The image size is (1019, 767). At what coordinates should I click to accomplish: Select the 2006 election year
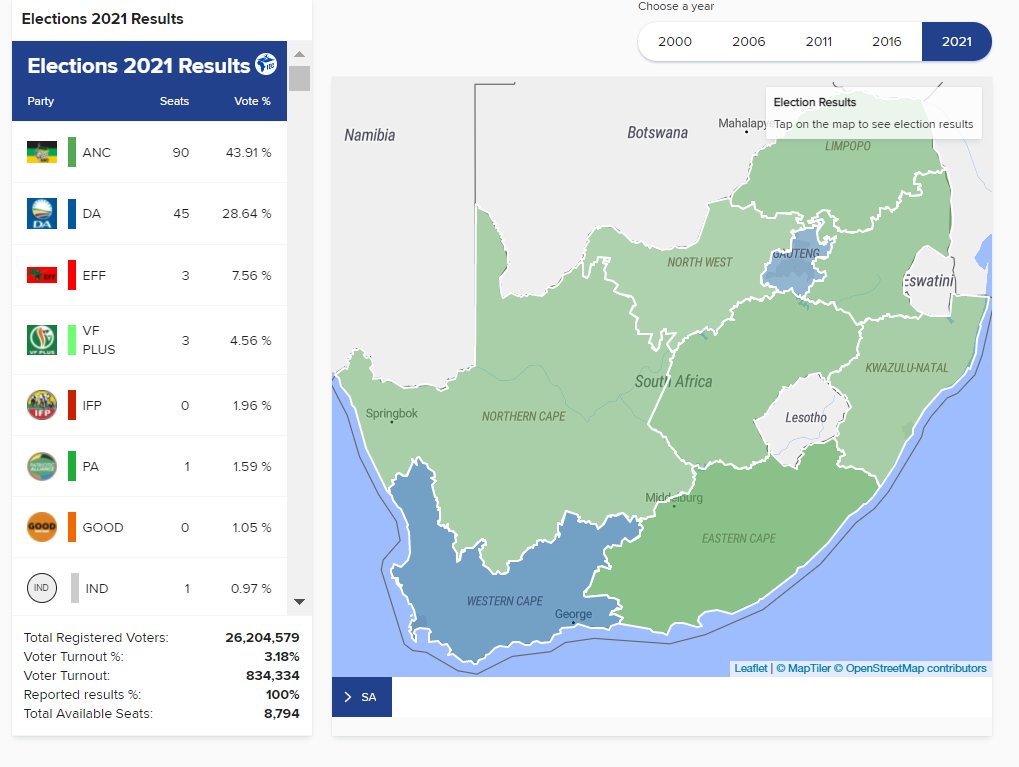pos(749,42)
